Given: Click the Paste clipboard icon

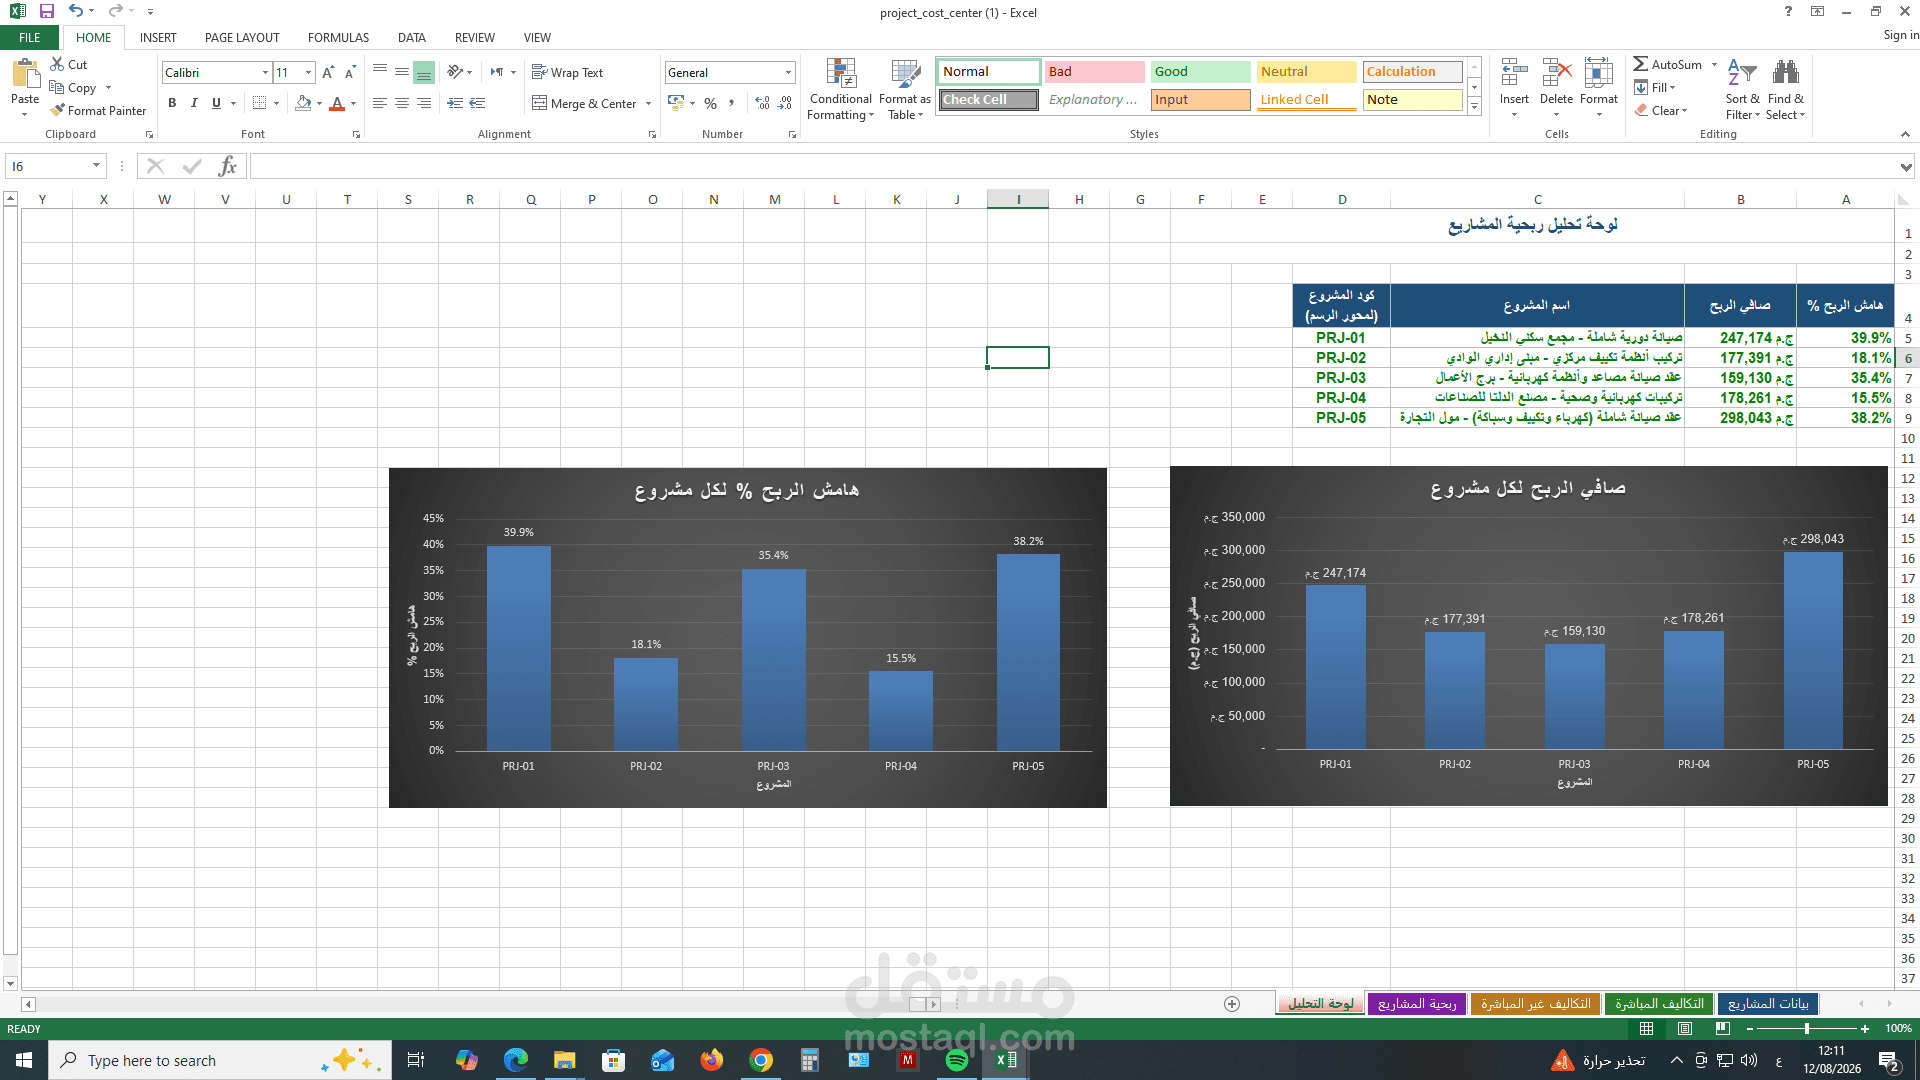Looking at the screenshot, I should coord(25,73).
